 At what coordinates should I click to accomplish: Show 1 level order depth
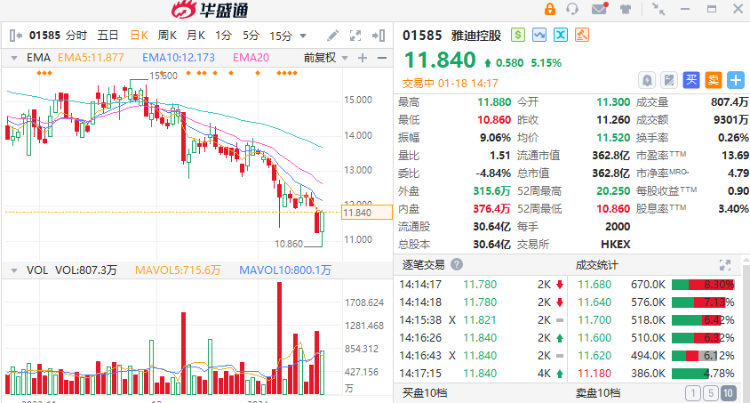pyautogui.click(x=693, y=393)
